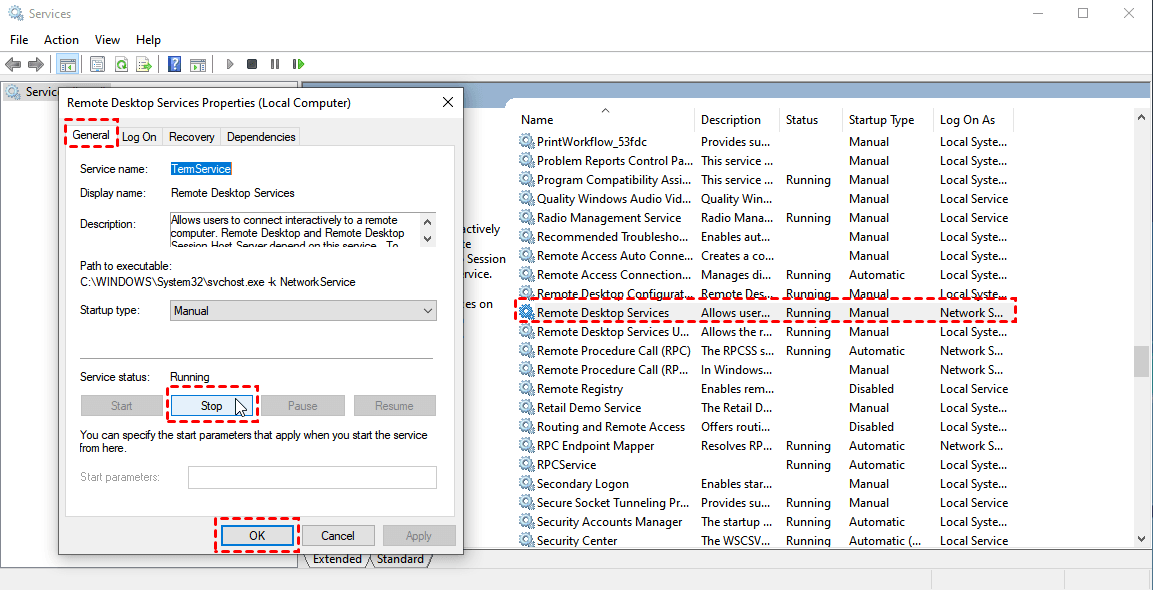Viewport: 1153px width, 590px height.
Task: Click the Restart Service toolbar icon
Action: tap(298, 64)
